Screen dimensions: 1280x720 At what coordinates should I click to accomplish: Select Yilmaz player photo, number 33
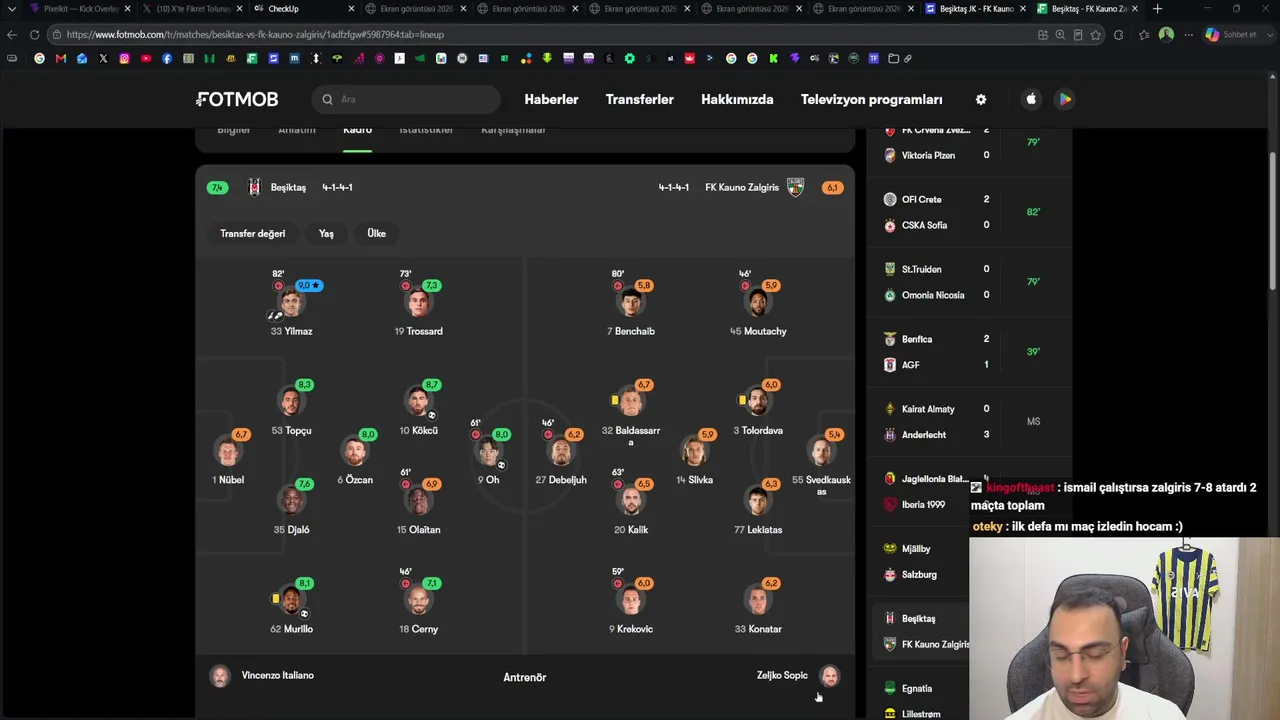pyautogui.click(x=291, y=301)
